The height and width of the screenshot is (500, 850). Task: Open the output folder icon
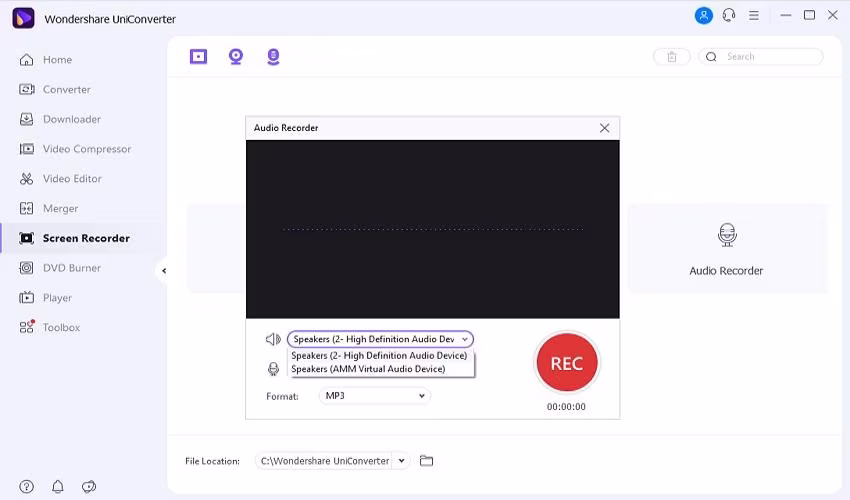click(427, 461)
